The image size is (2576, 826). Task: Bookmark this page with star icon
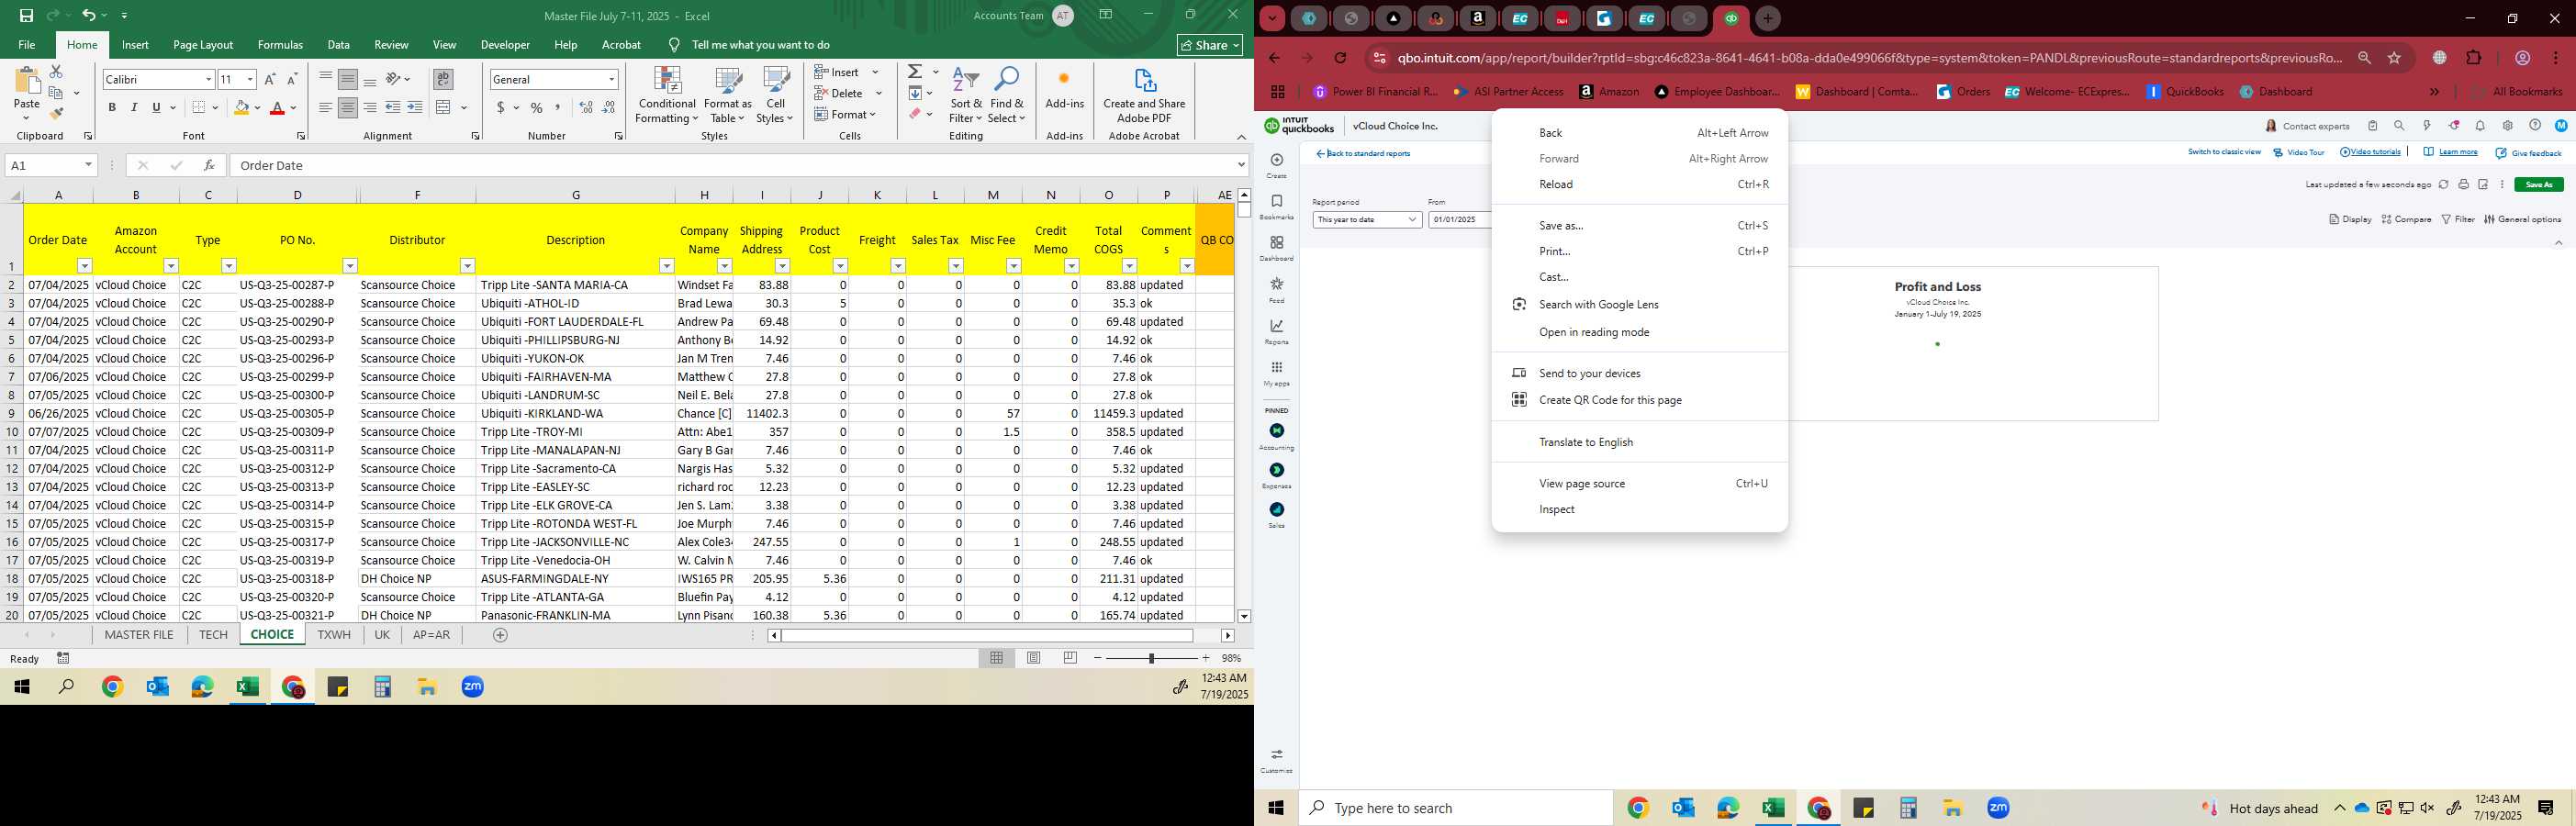2394,58
